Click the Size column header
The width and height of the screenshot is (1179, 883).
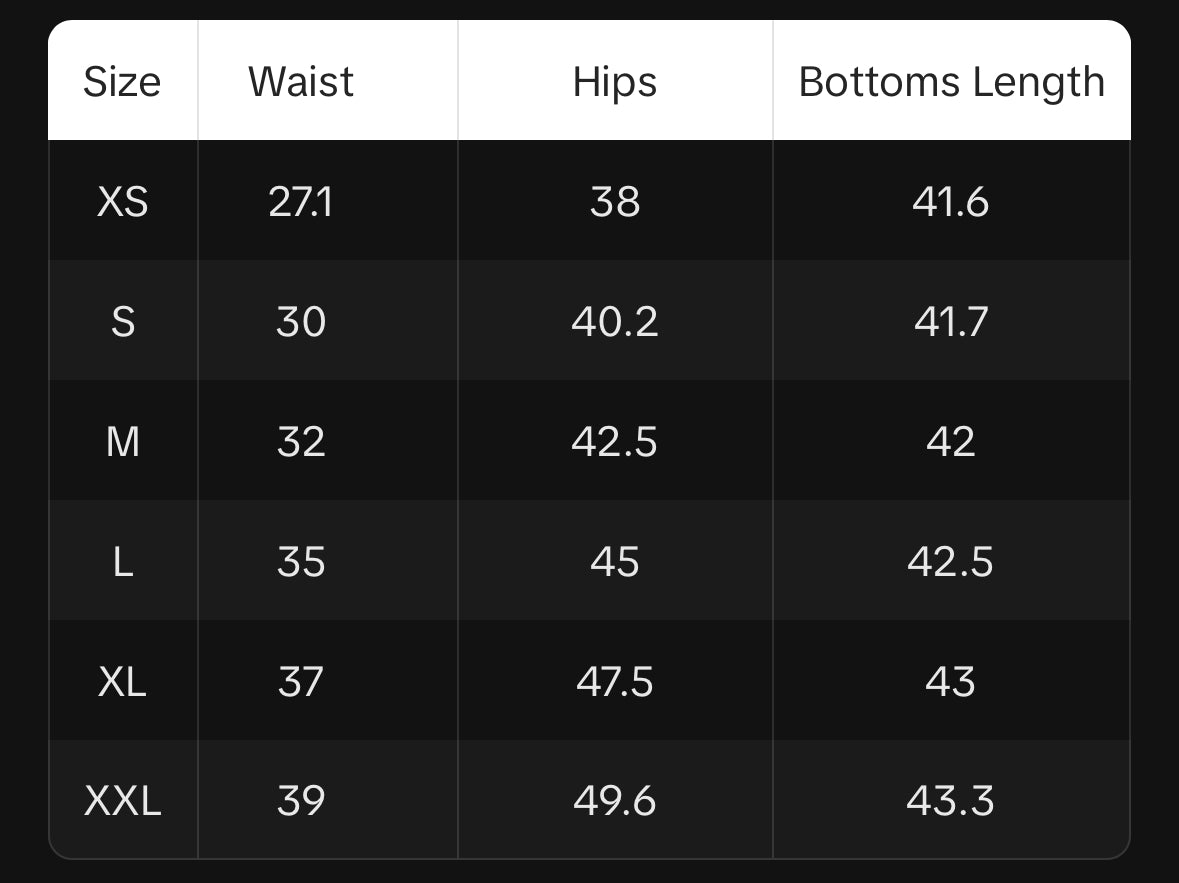click(x=122, y=82)
